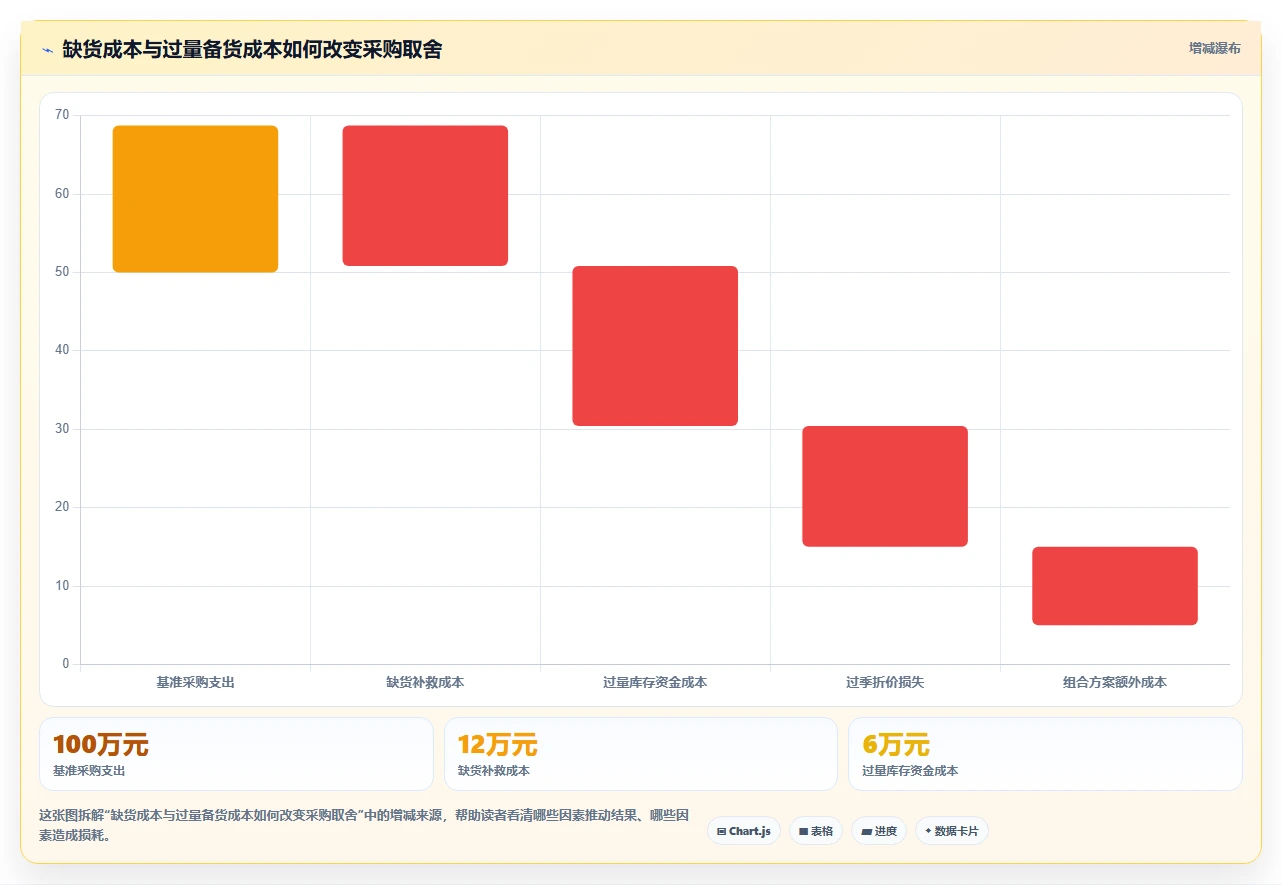Click the lightning icon beside the chart title

pyautogui.click(x=47, y=49)
